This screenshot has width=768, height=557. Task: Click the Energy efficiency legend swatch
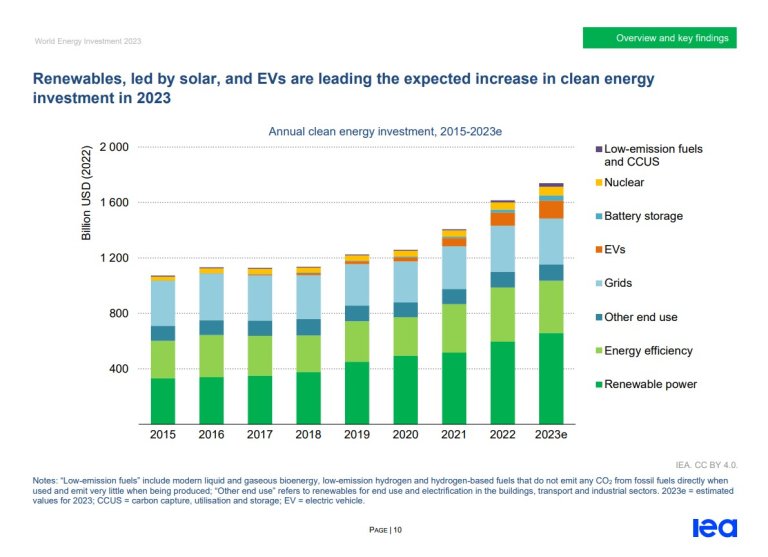coord(599,351)
